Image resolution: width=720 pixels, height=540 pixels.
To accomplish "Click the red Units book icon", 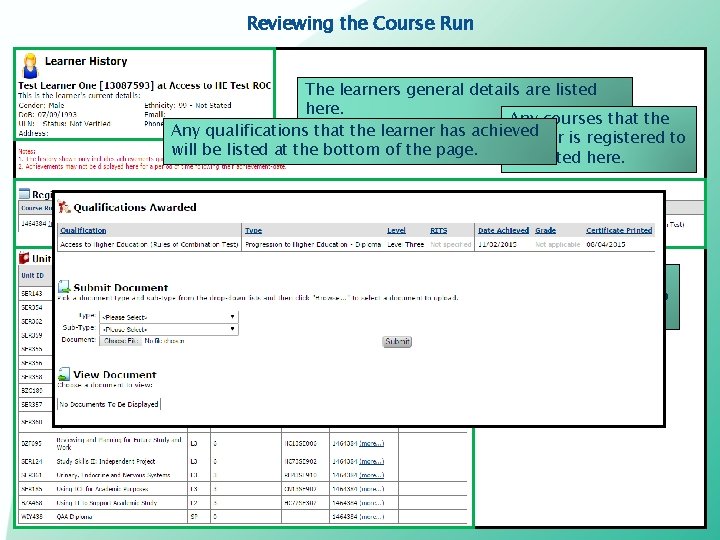I will [x=24, y=258].
